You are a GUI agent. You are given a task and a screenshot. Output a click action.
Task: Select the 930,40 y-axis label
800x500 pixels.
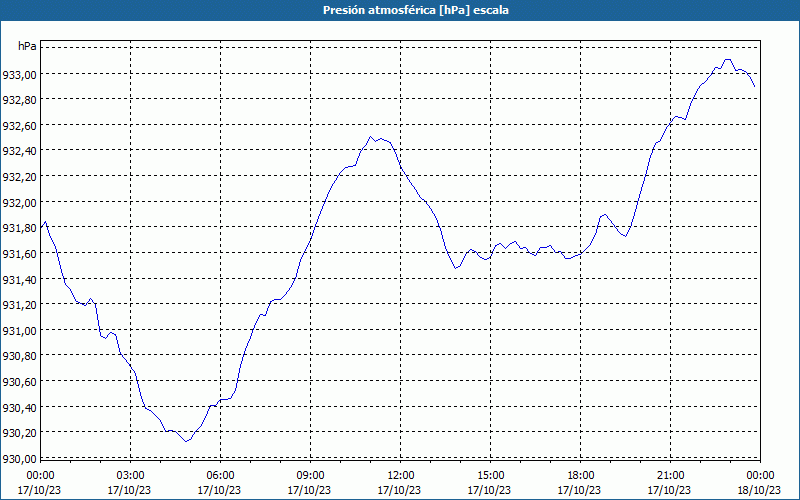[19, 408]
